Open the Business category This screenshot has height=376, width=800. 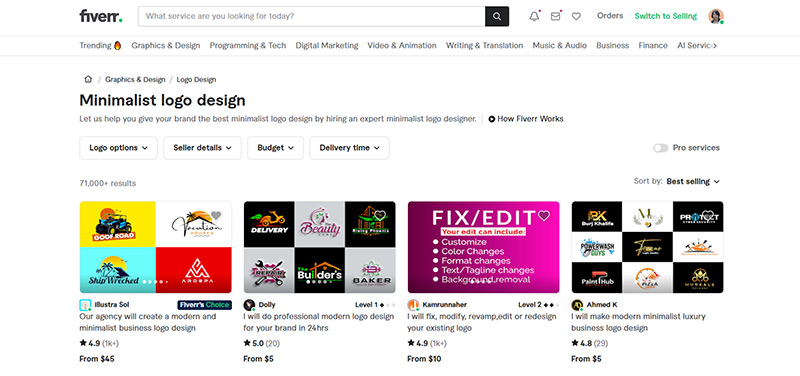pos(613,45)
